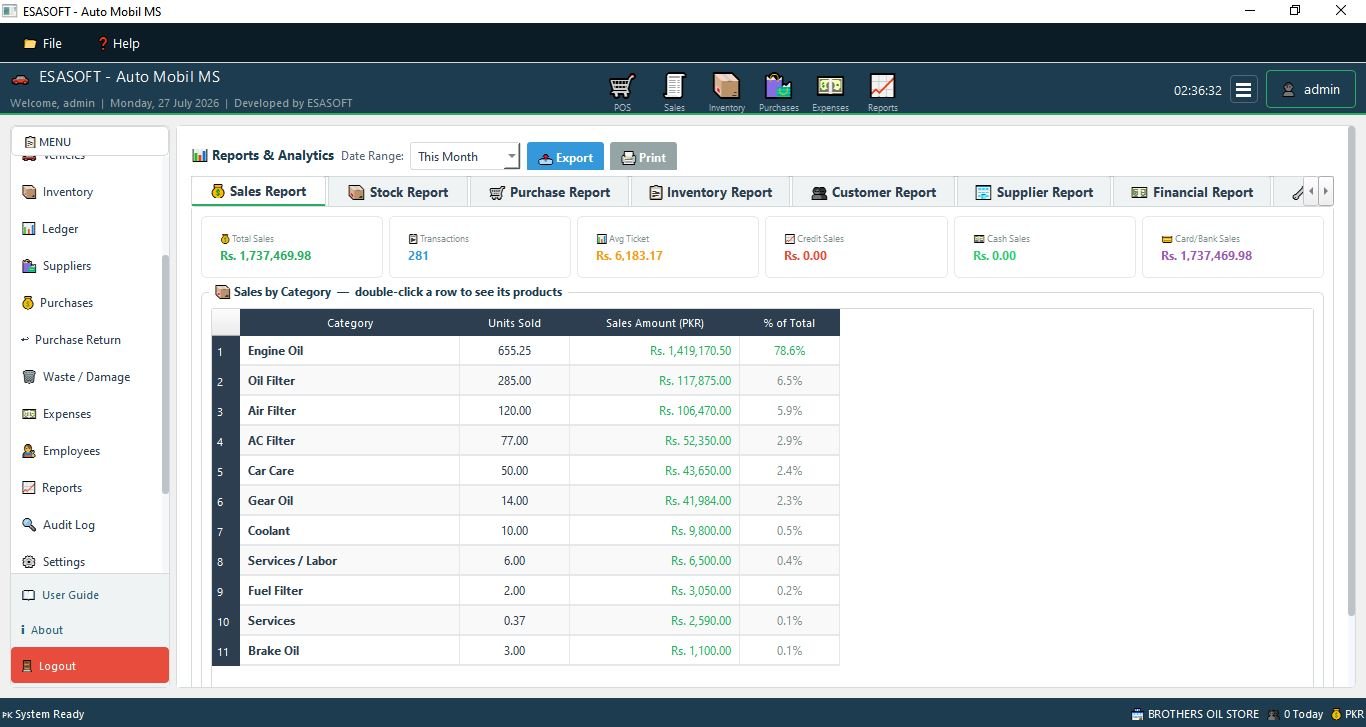1366x727 pixels.
Task: Click the Audit Log sidebar item
Action: tap(59, 525)
